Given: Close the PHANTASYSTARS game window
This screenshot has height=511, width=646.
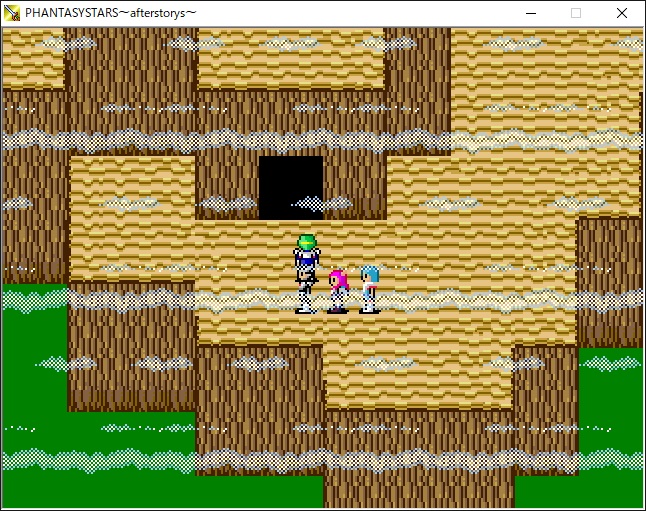Looking at the screenshot, I should [622, 13].
